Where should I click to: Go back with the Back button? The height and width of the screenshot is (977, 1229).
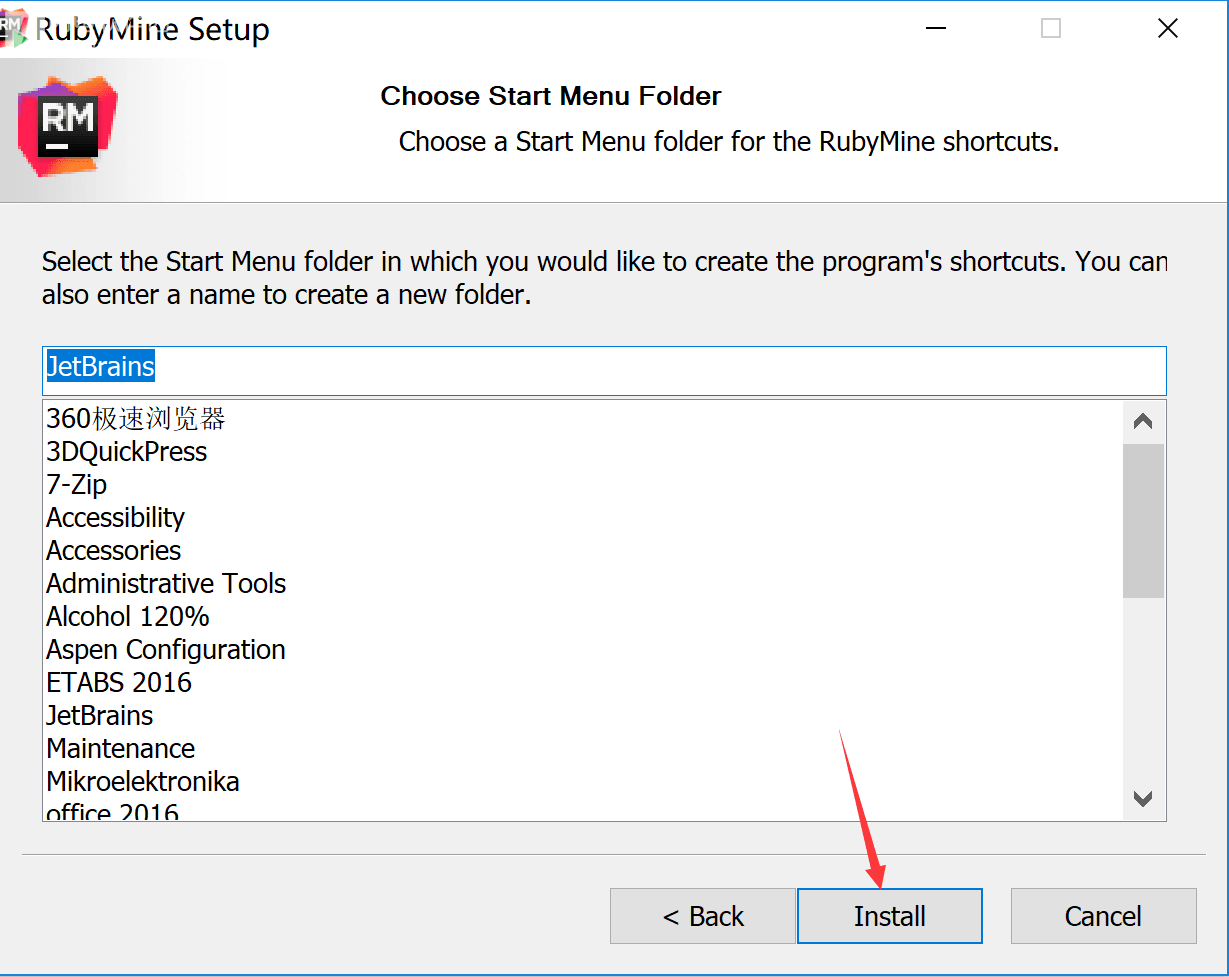point(703,916)
